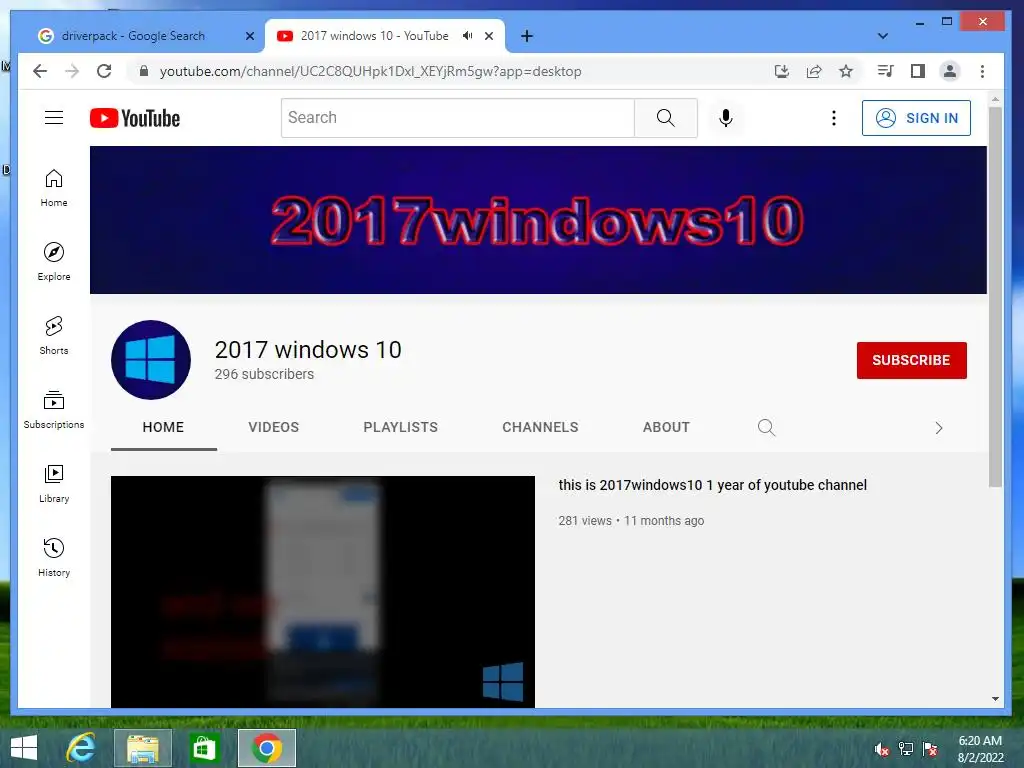The height and width of the screenshot is (768, 1024).
Task: Click the install app icon in address bar
Action: (782, 71)
